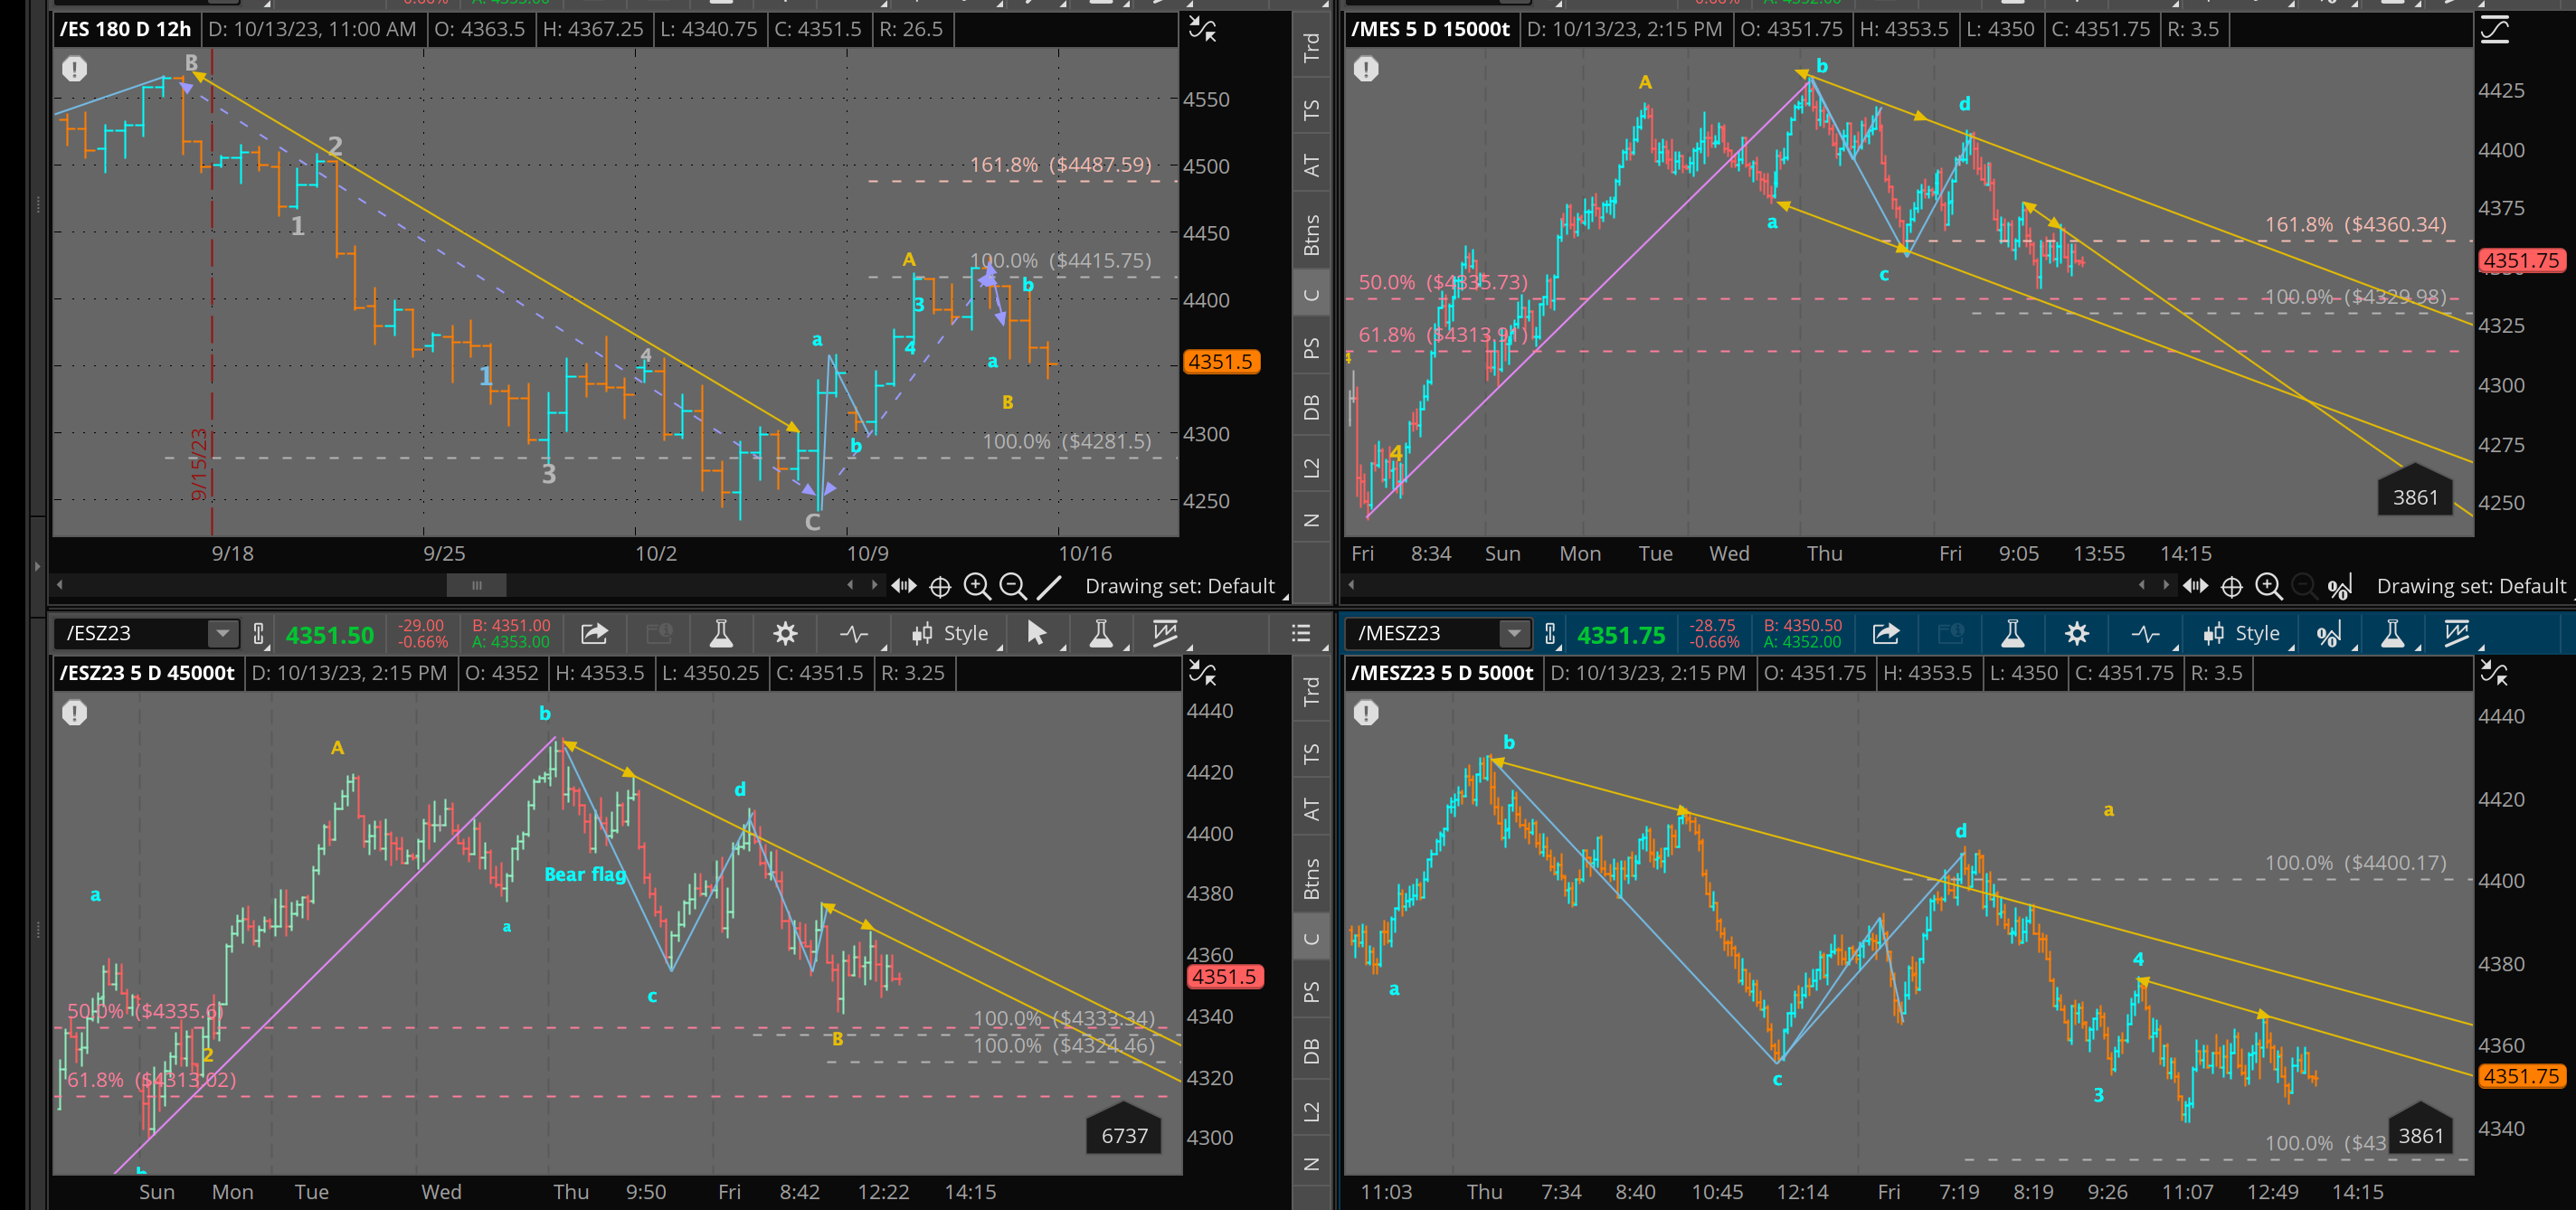Click warning icon on /MES 15000t chart

coord(1366,69)
